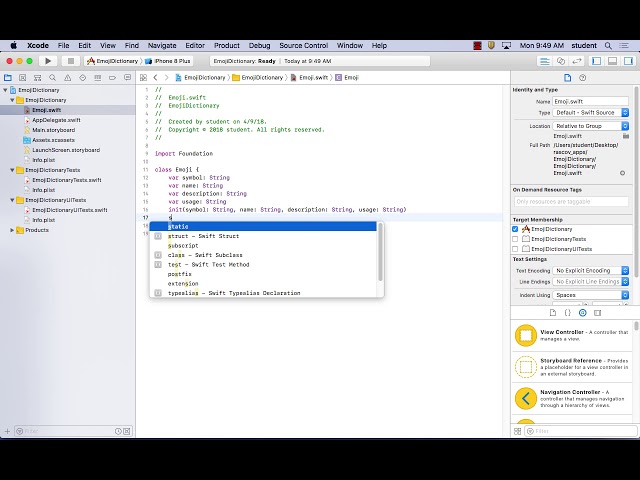Screen dimensions: 640x480
Task: Open the Breakpoint navigator
Action: [113, 78]
